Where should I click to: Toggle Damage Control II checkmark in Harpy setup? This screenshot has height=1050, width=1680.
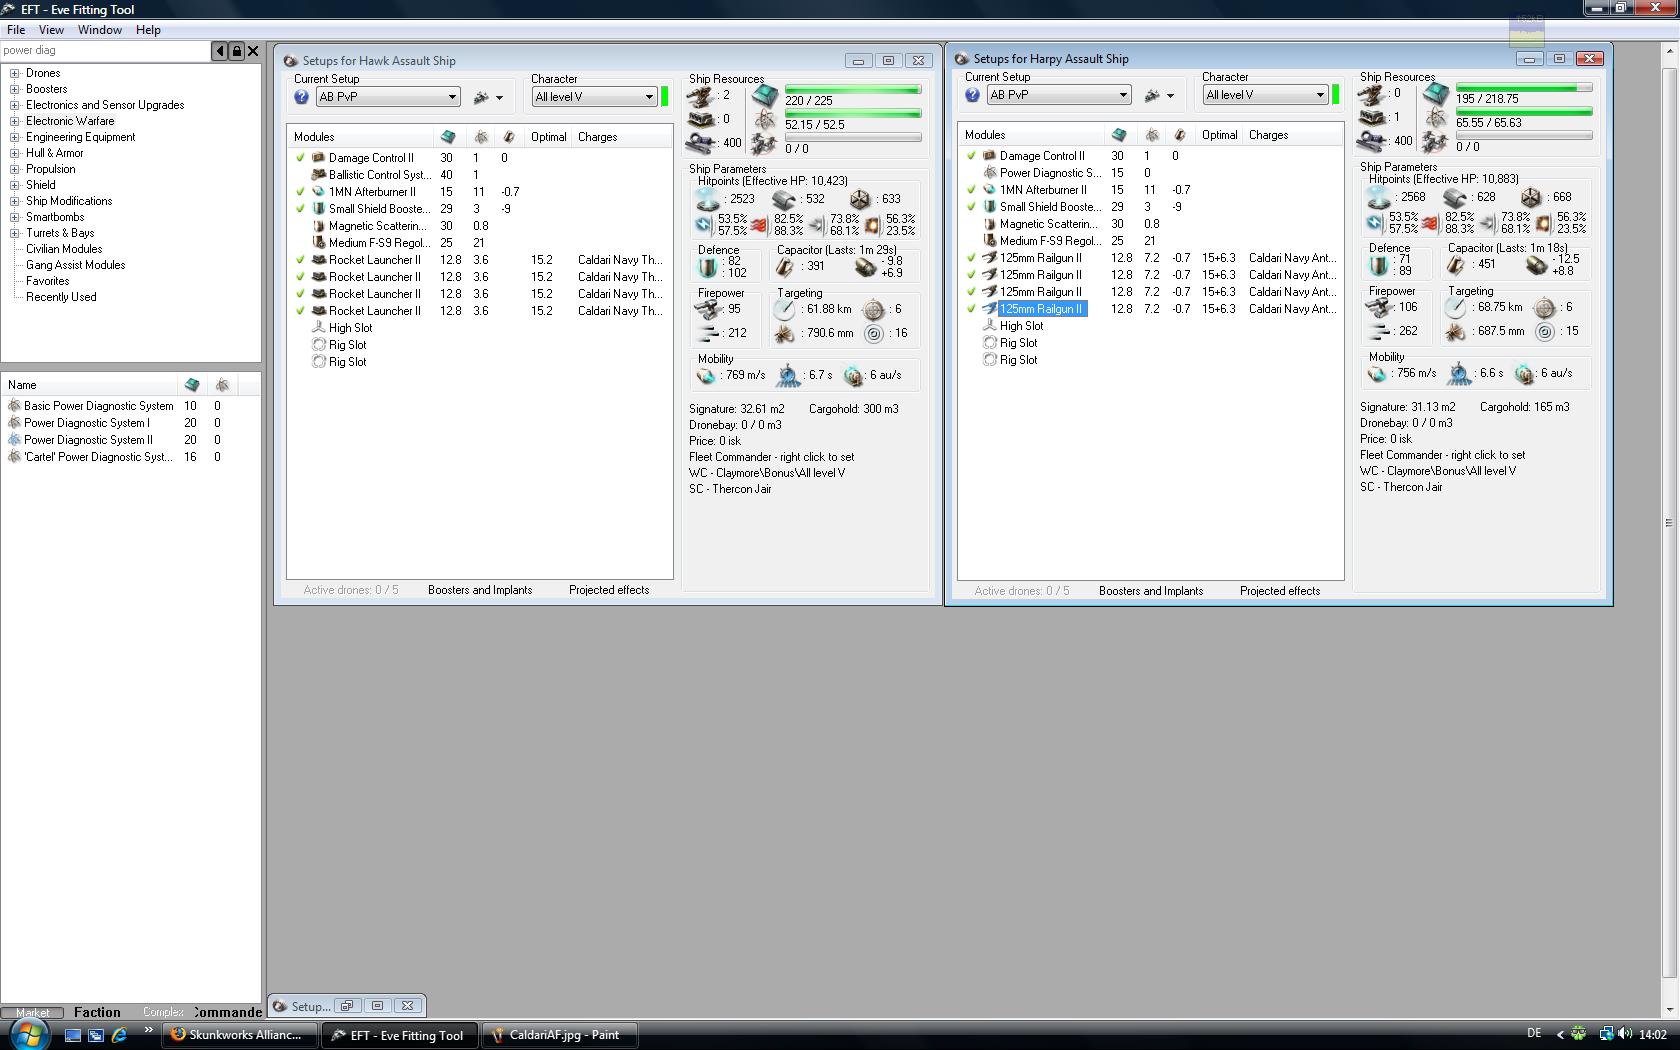pyautogui.click(x=971, y=156)
